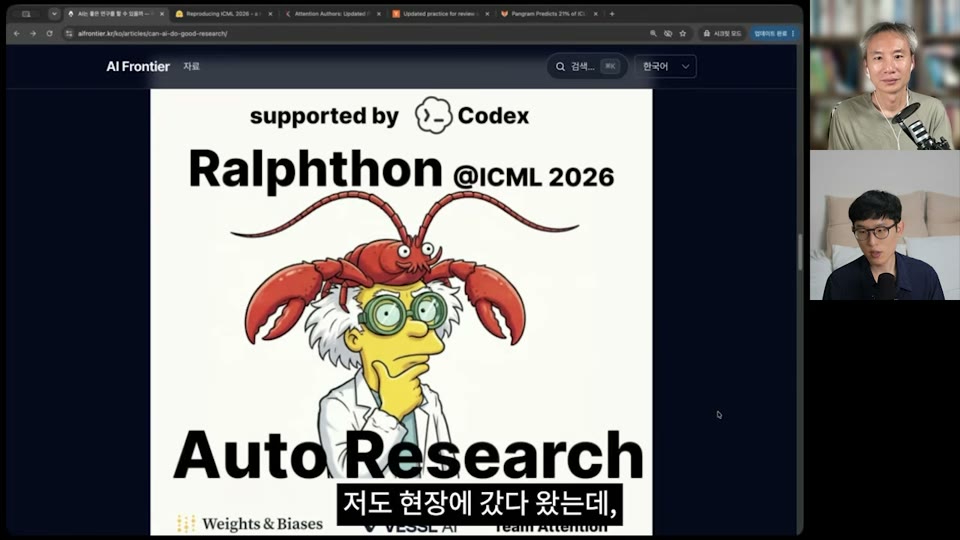Viewport: 960px width, 540px height.
Task: Switch to the 'Attention Authors: Updated' tab
Action: tap(331, 13)
